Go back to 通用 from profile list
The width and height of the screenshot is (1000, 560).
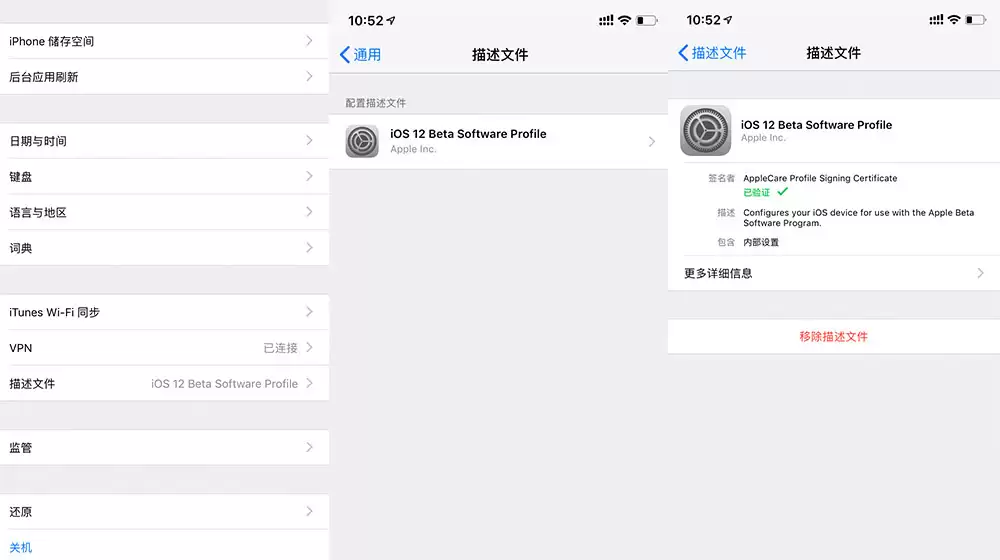coord(360,55)
